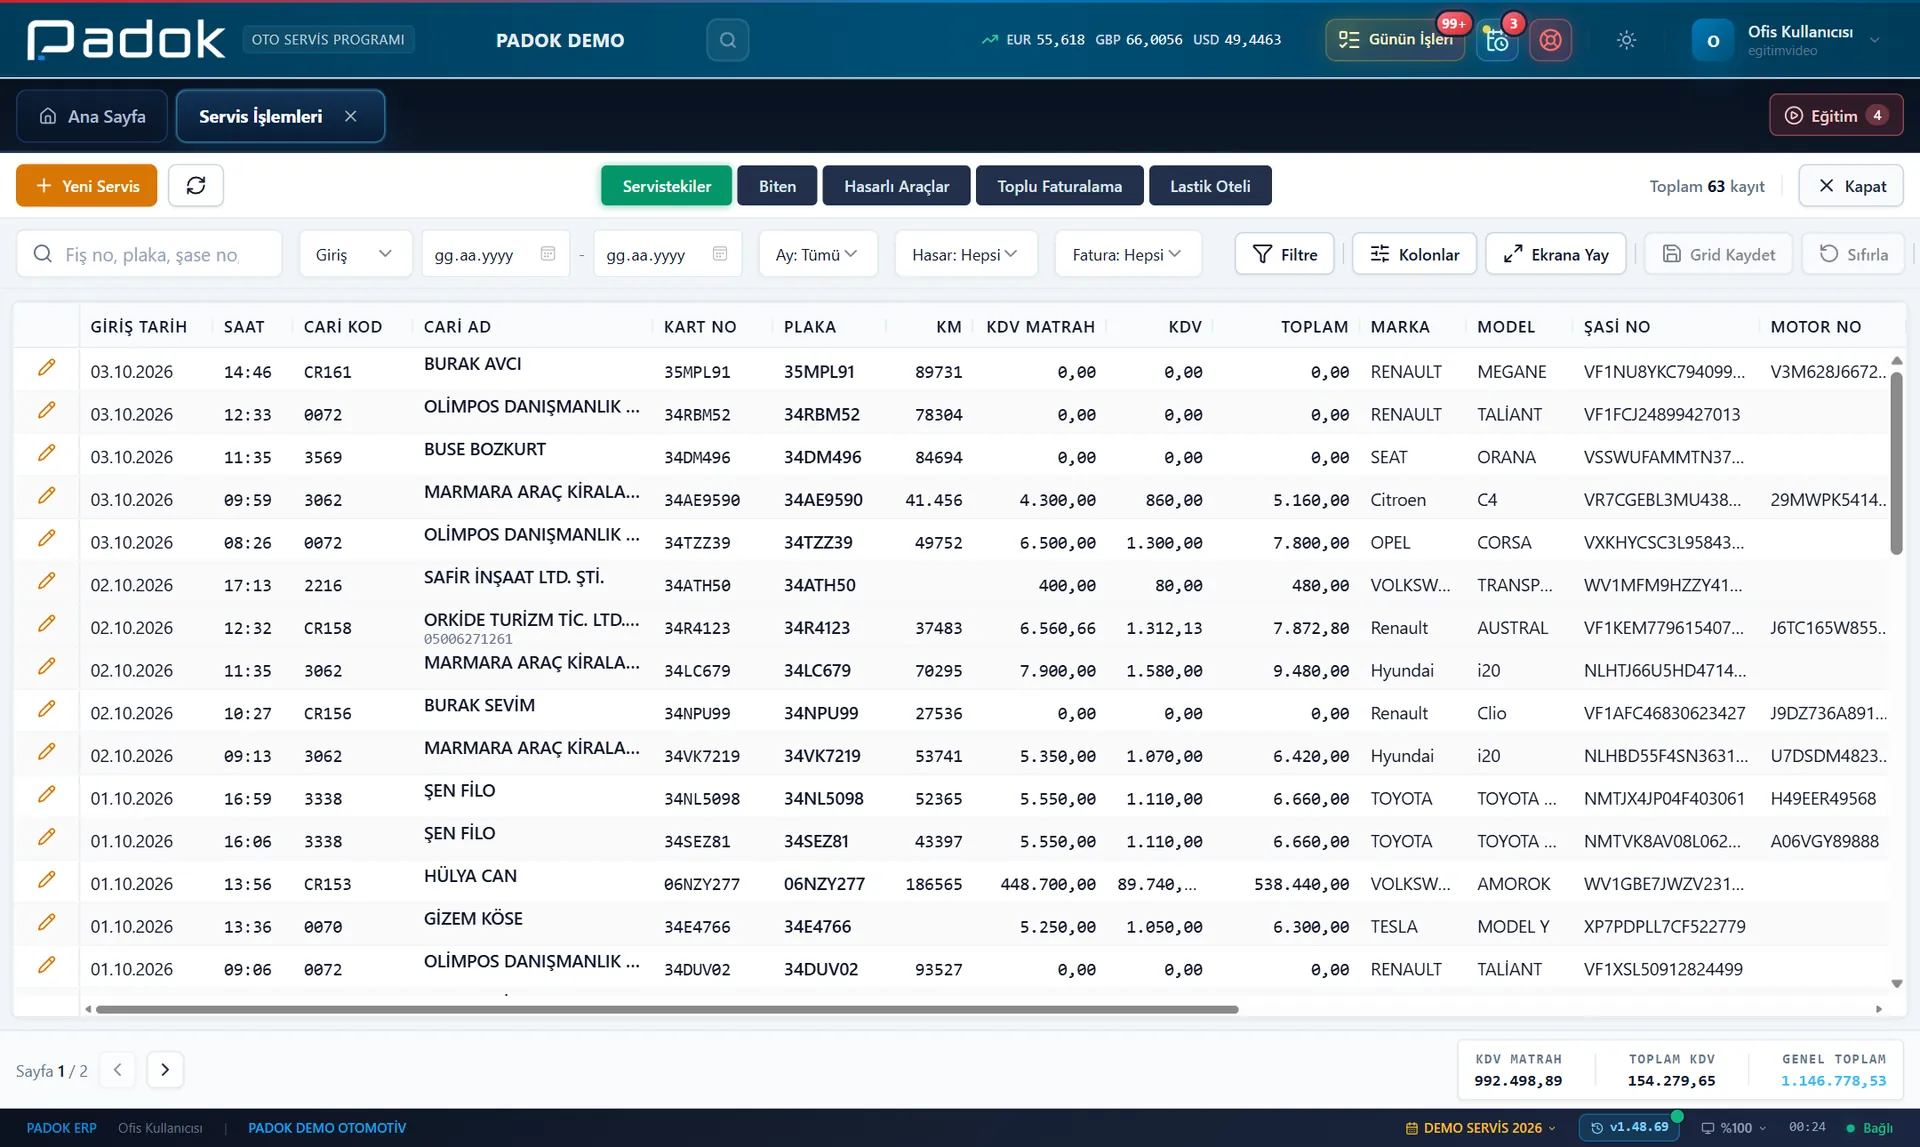Expand the Giriş date type dropdown
Screen dimensions: 1920x1147
click(355, 254)
